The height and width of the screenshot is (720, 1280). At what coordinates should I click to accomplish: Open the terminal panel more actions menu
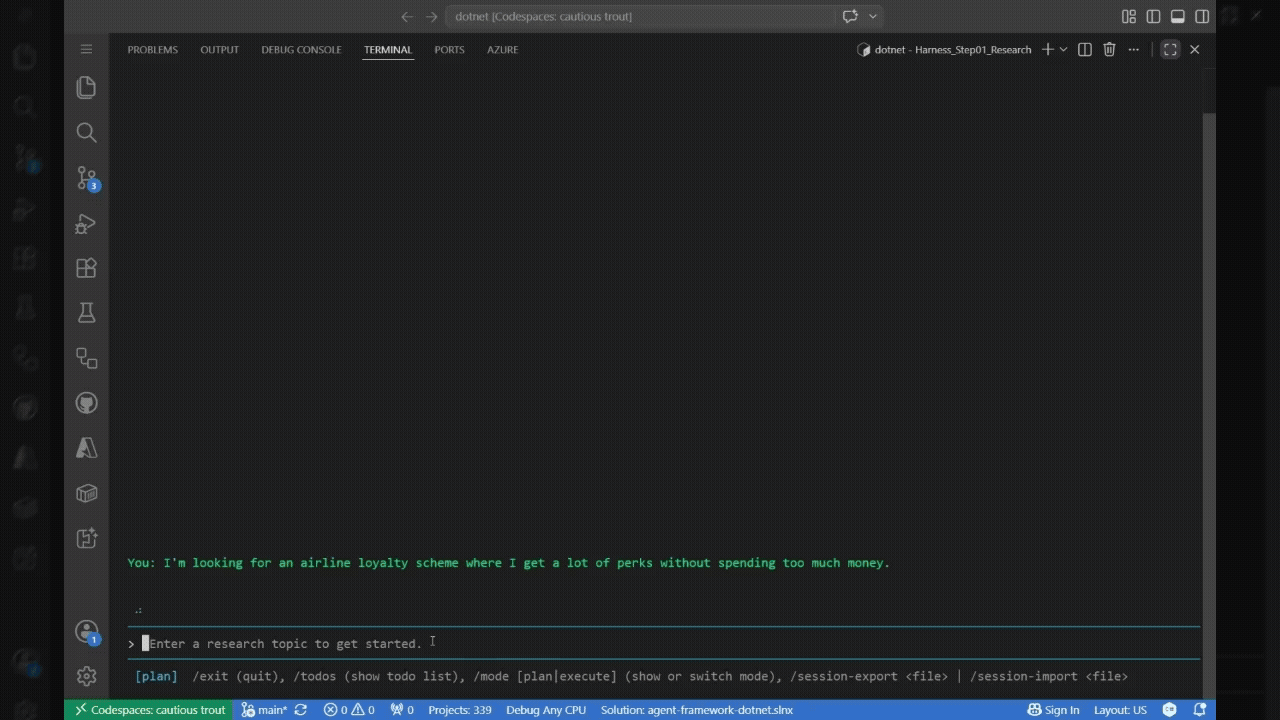coord(1133,49)
